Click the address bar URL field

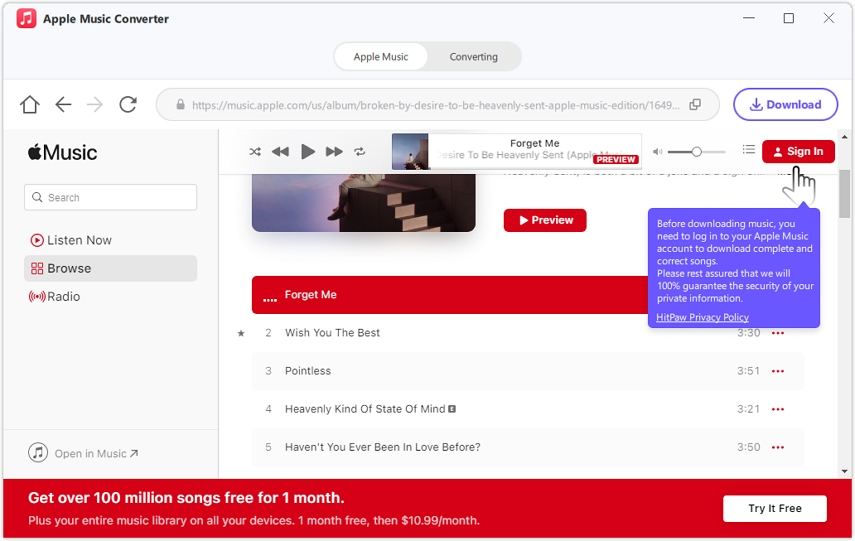pos(437,105)
